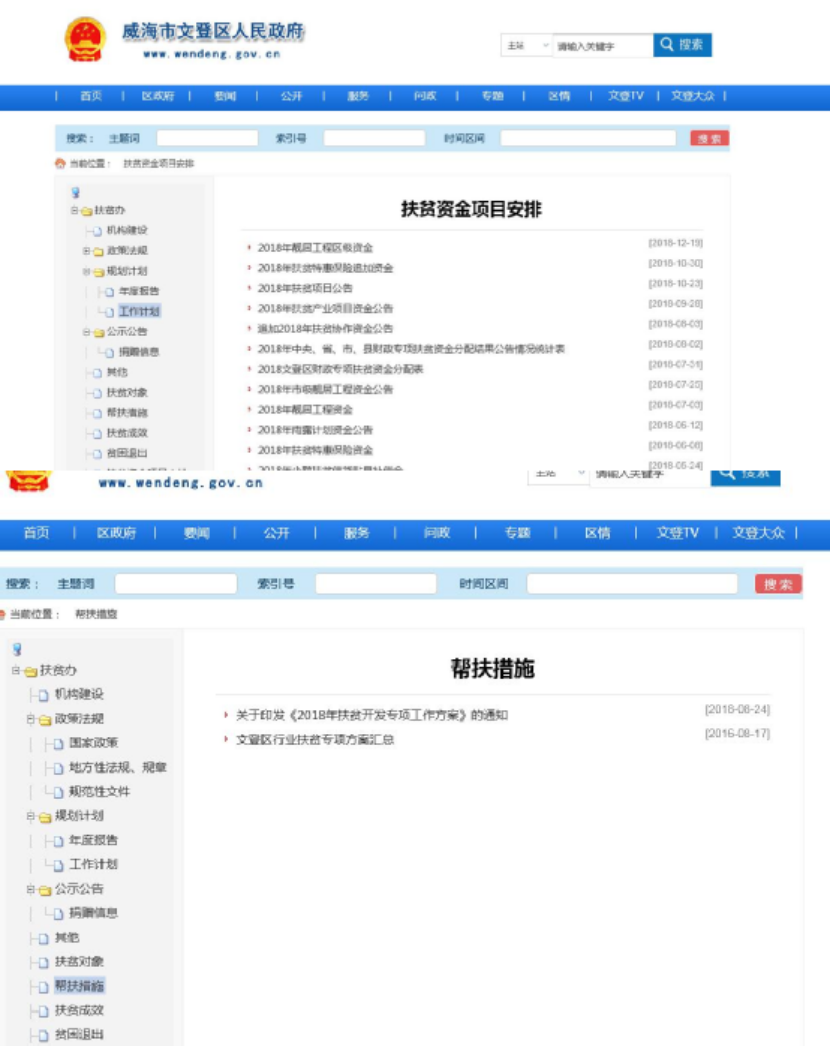
Task: Open the 主站 search scope dropdown
Action: [x=527, y=46]
